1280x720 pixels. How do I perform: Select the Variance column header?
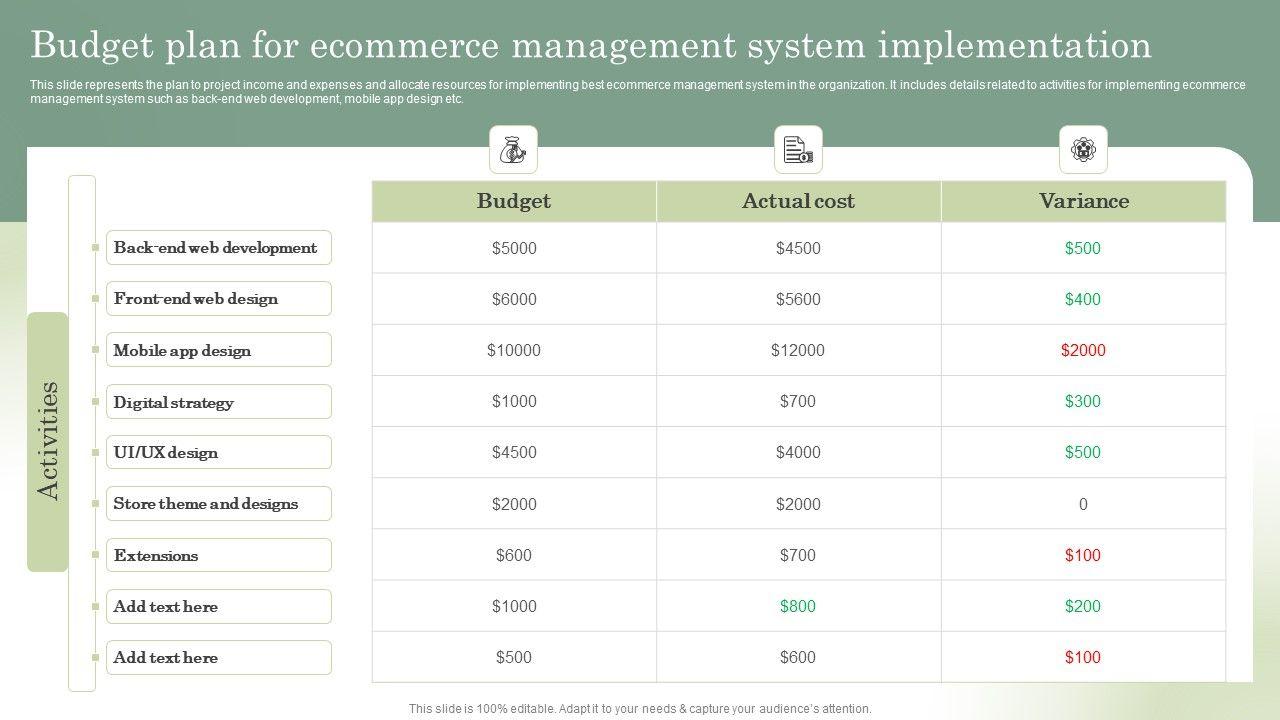pyautogui.click(x=1083, y=201)
